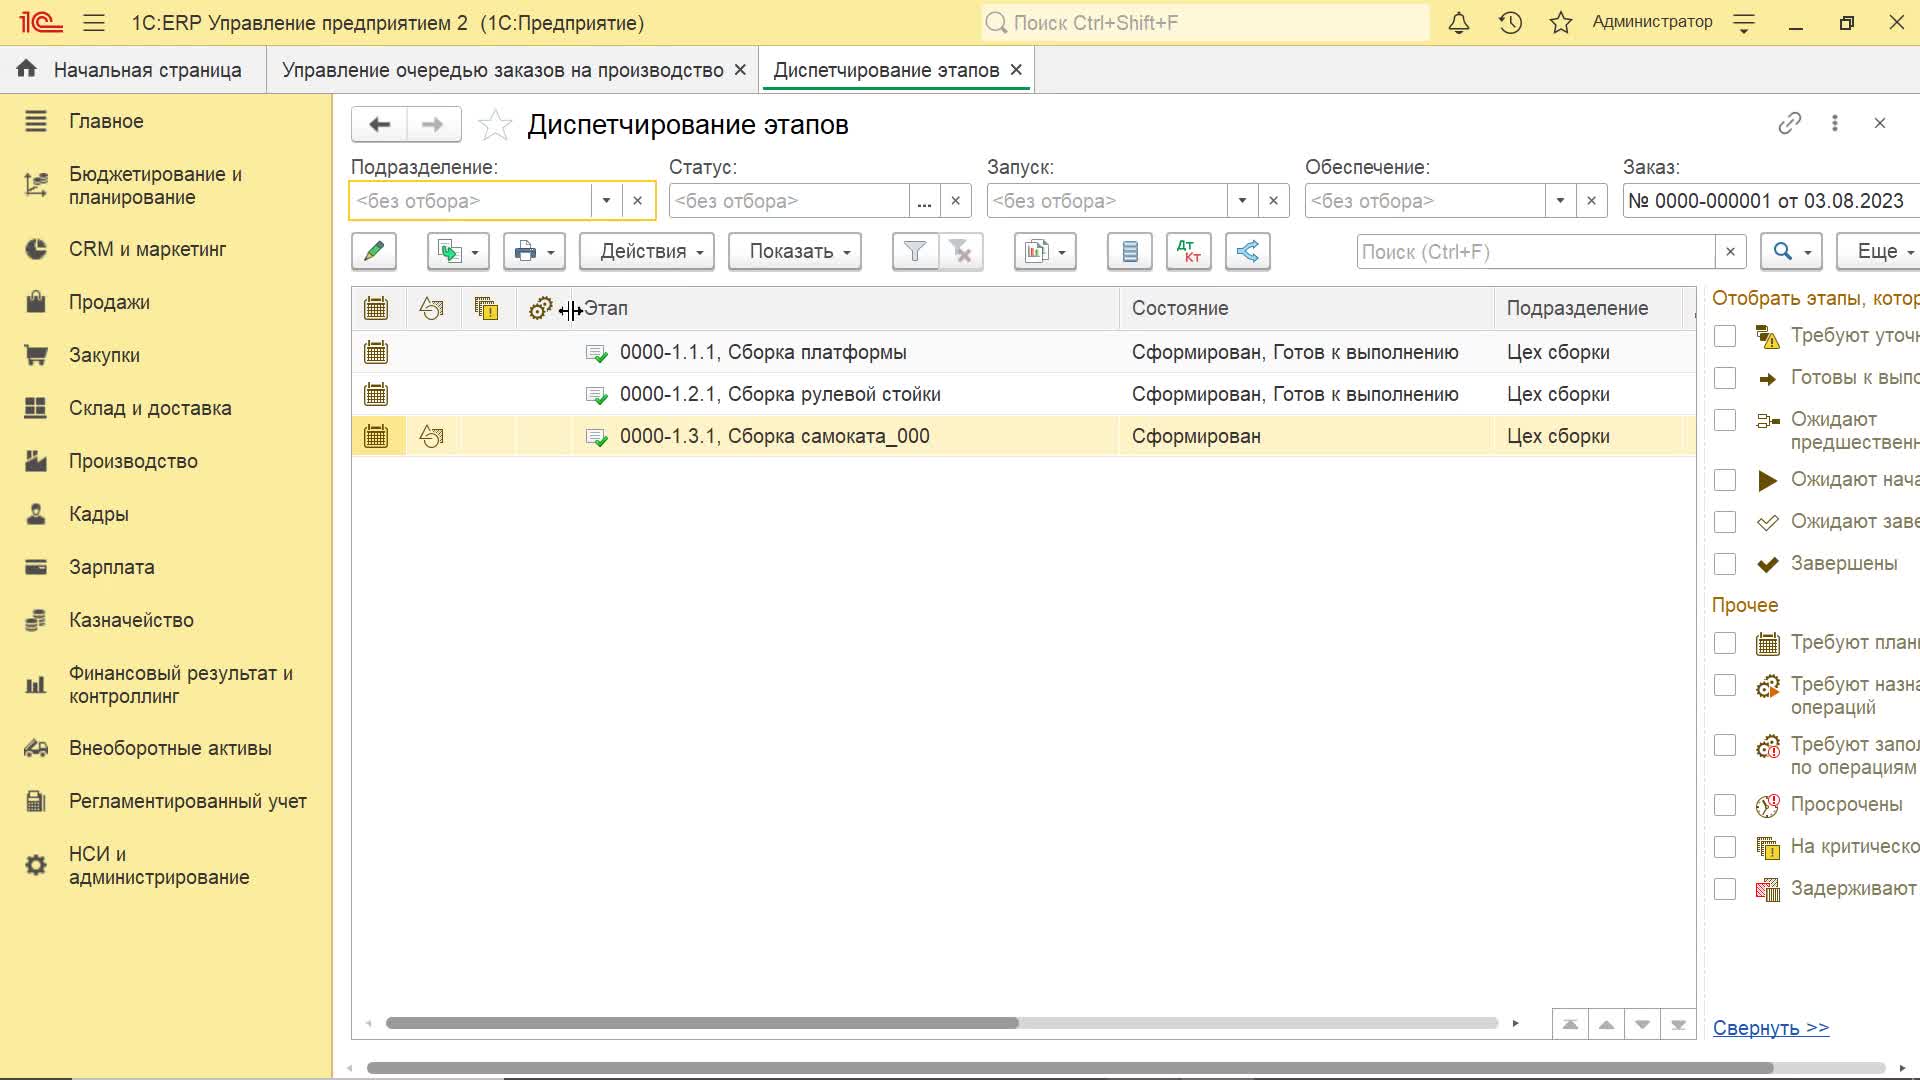Check the Ожидают начала filter box
Screen dimensions: 1920x1080
(x=1725, y=480)
